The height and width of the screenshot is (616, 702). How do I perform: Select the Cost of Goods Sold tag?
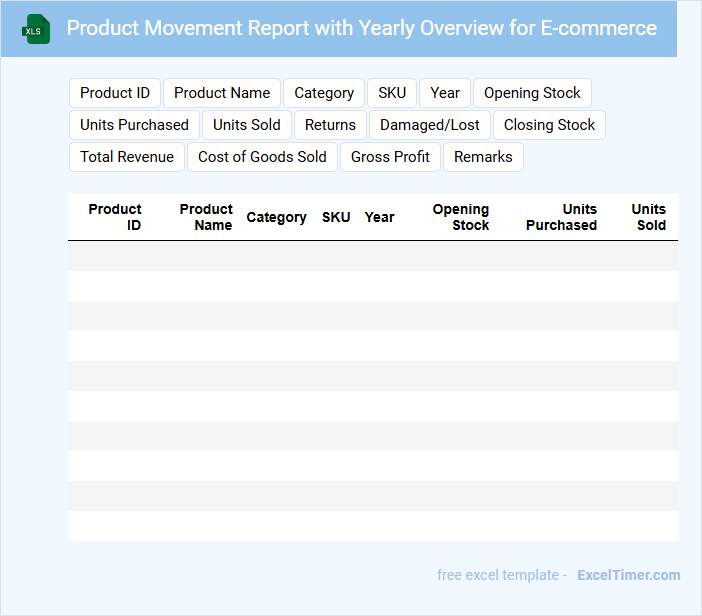pyautogui.click(x=262, y=157)
